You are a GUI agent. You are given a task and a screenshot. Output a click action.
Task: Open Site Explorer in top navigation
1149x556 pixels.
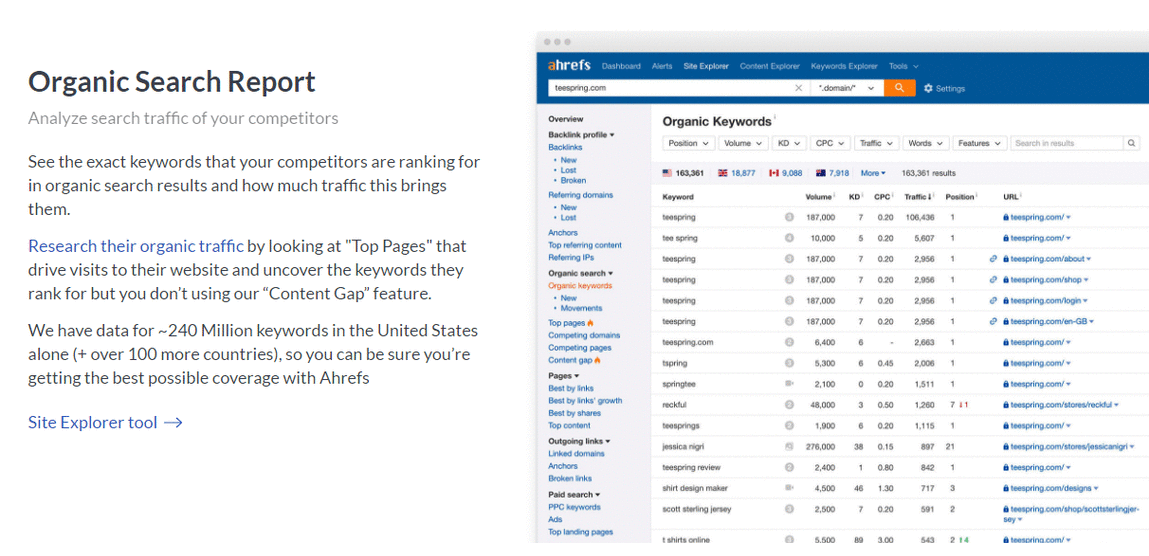pyautogui.click(x=706, y=67)
